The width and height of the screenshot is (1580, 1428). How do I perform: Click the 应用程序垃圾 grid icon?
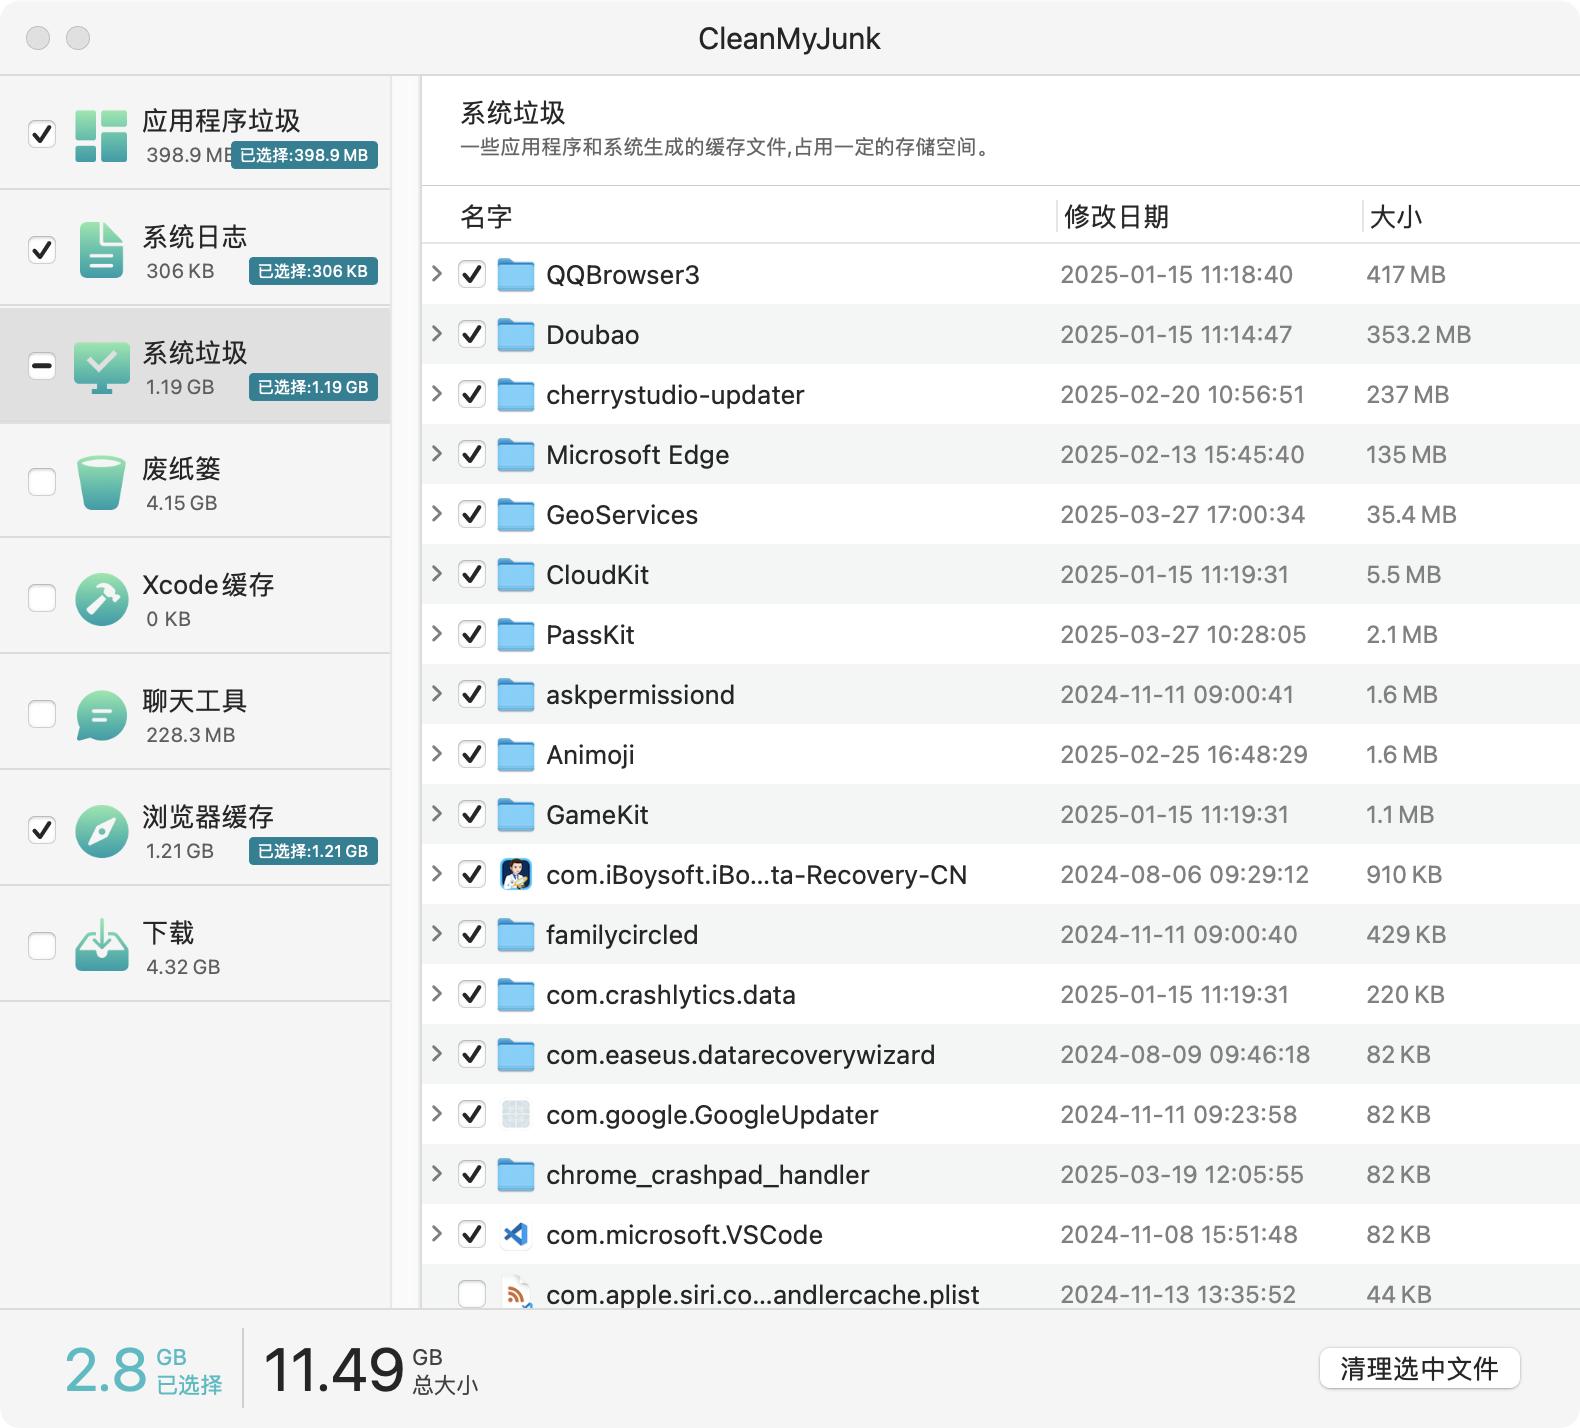[x=101, y=136]
